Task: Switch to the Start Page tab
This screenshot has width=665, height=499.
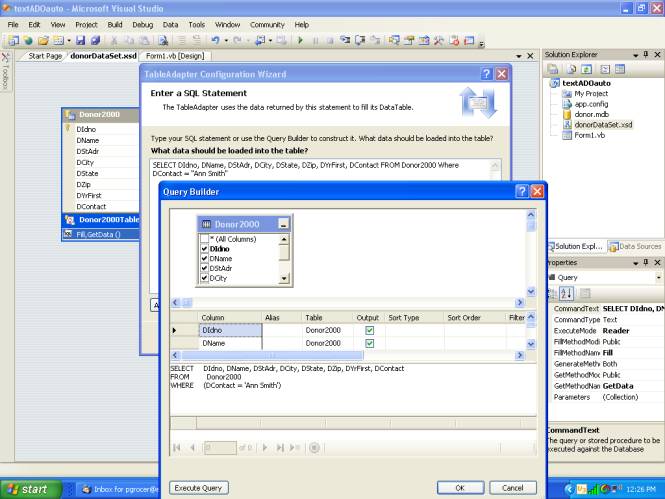Action: point(45,56)
